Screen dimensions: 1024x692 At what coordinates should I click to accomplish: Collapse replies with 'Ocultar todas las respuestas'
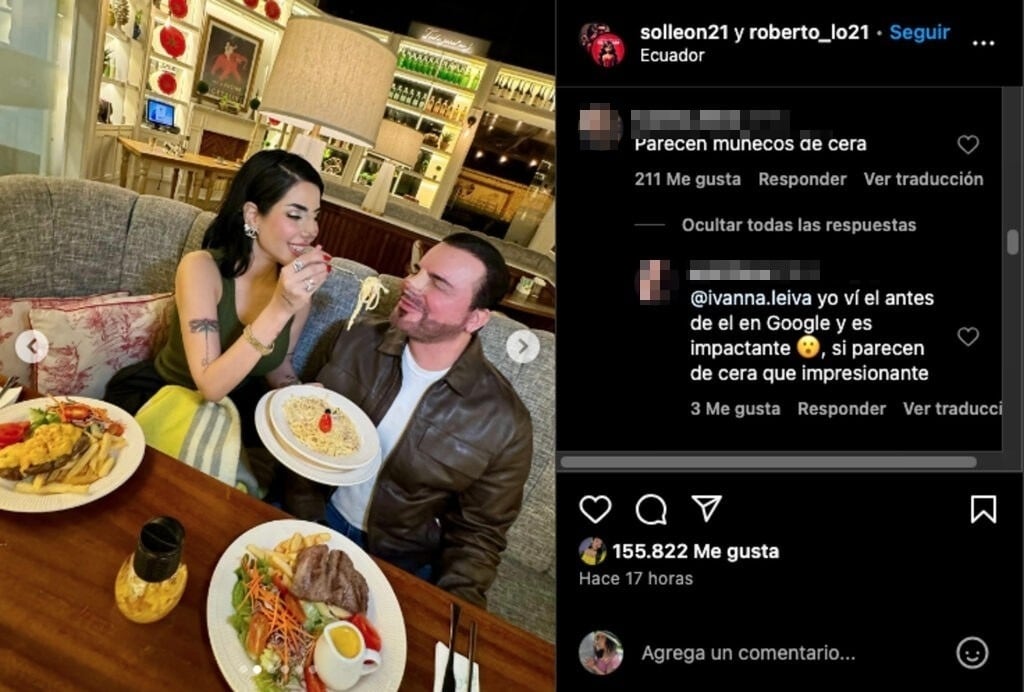tap(799, 225)
